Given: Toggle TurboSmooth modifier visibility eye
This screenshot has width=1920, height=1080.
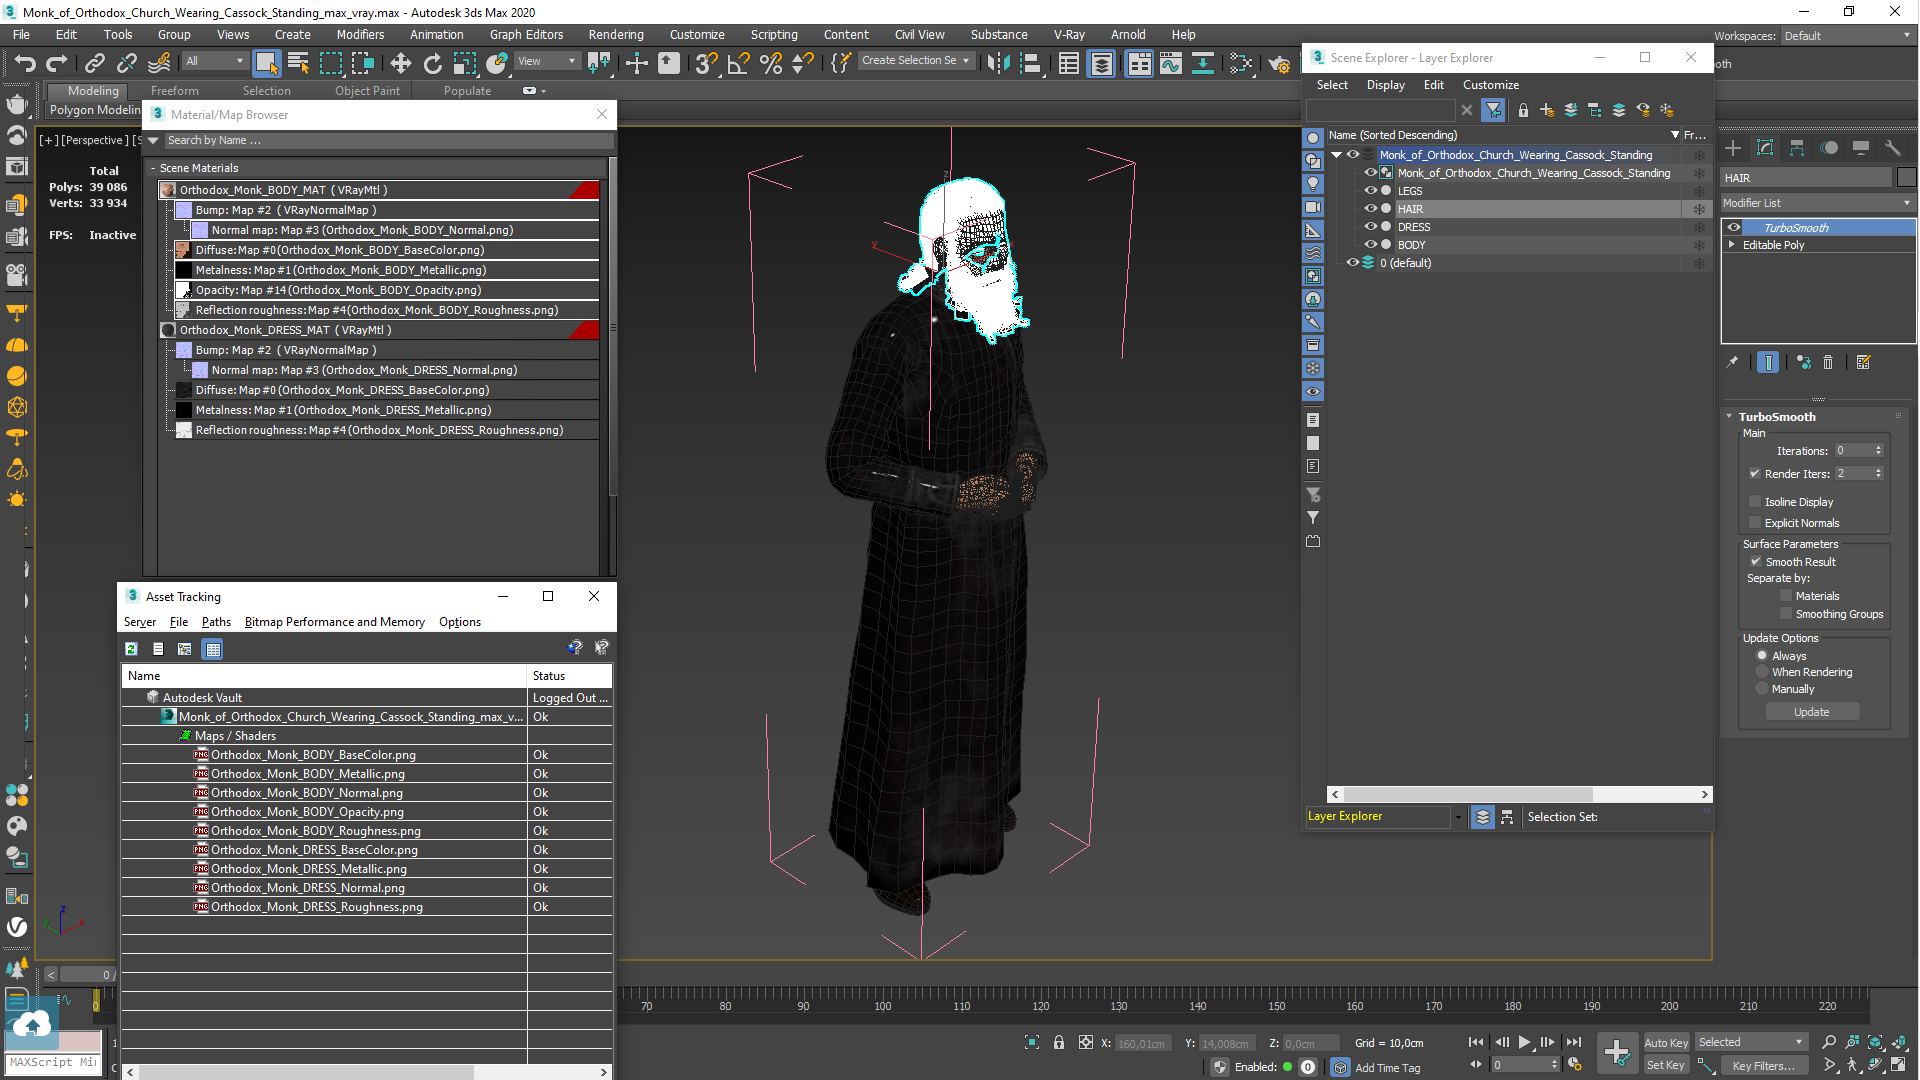Looking at the screenshot, I should [1734, 227].
